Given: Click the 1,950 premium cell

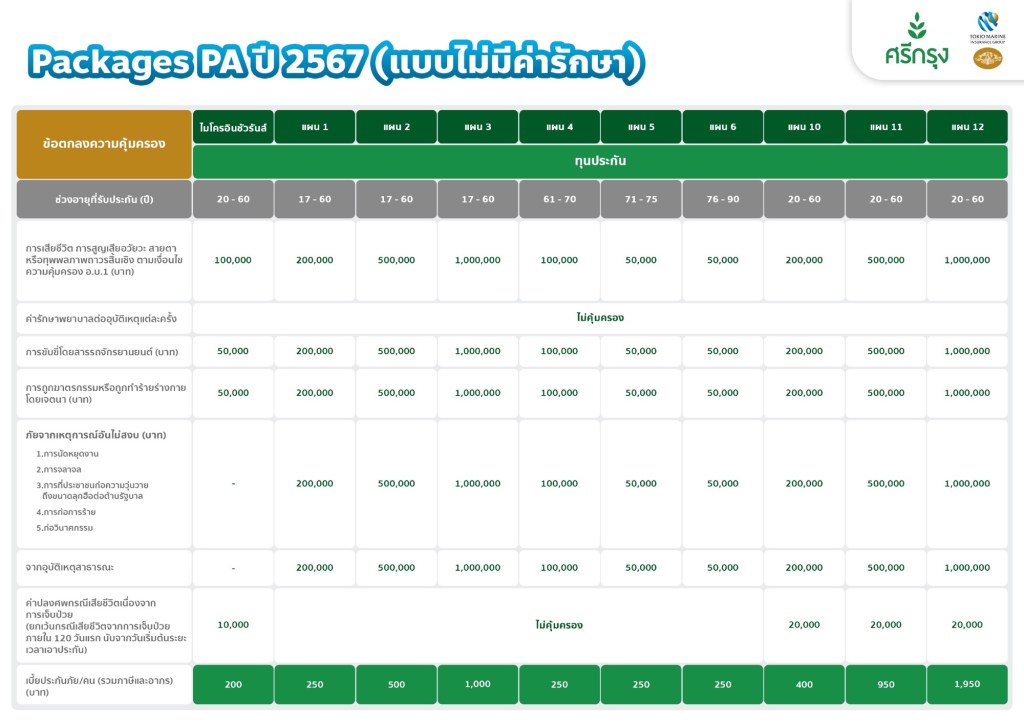Looking at the screenshot, I should pyautogui.click(x=967, y=684).
